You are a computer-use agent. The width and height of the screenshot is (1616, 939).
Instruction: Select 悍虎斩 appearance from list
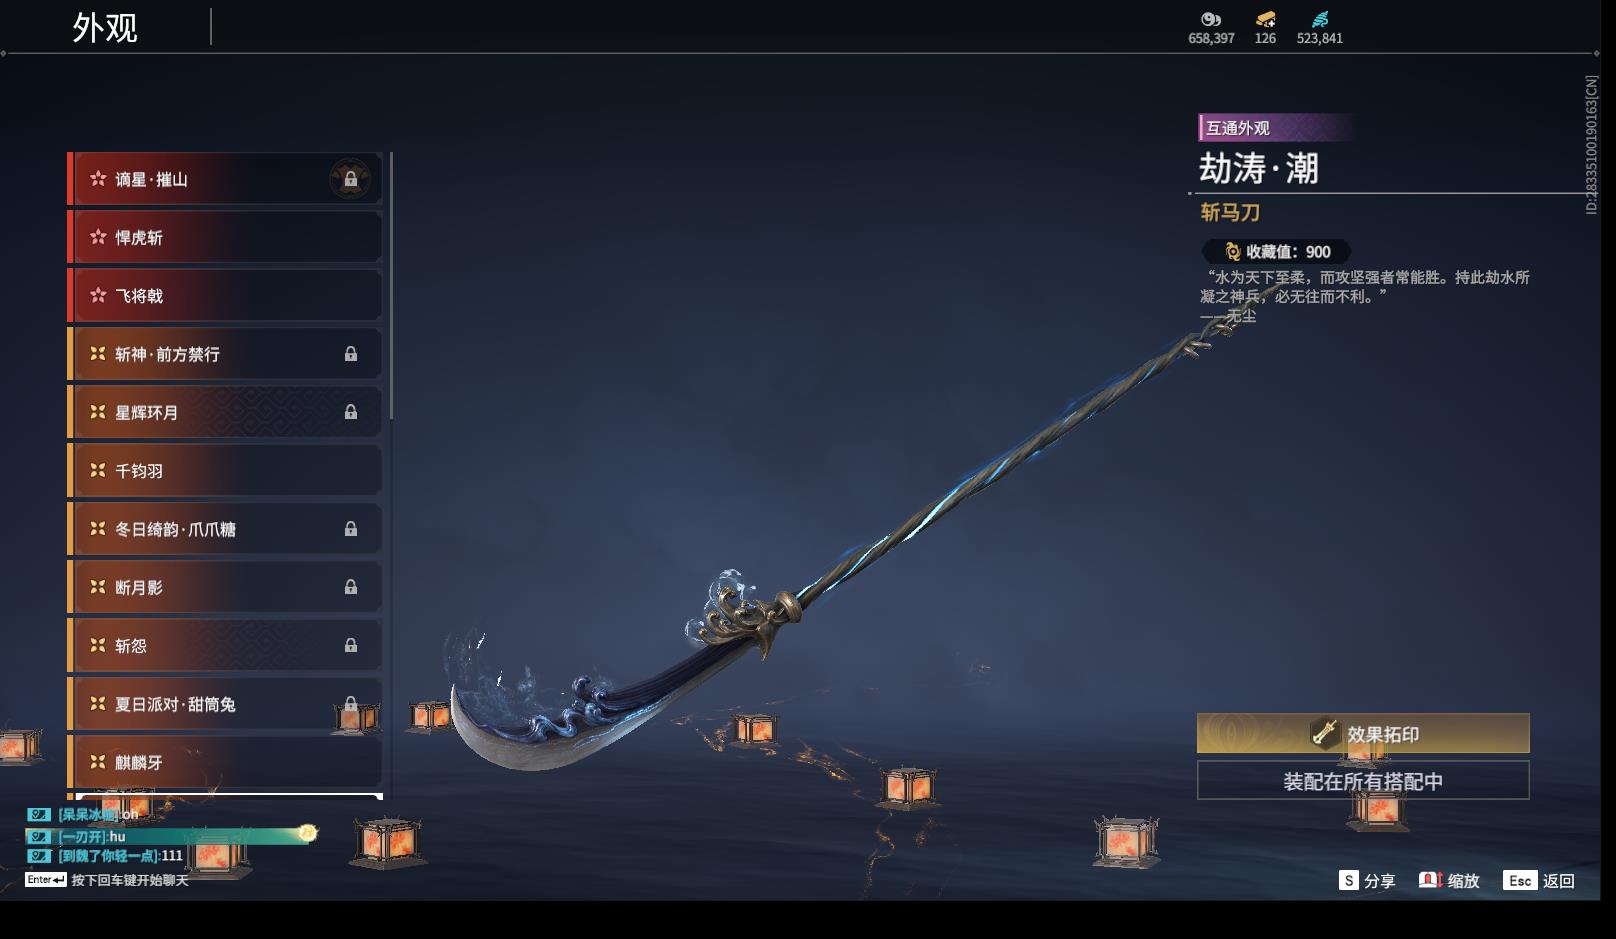click(x=225, y=237)
